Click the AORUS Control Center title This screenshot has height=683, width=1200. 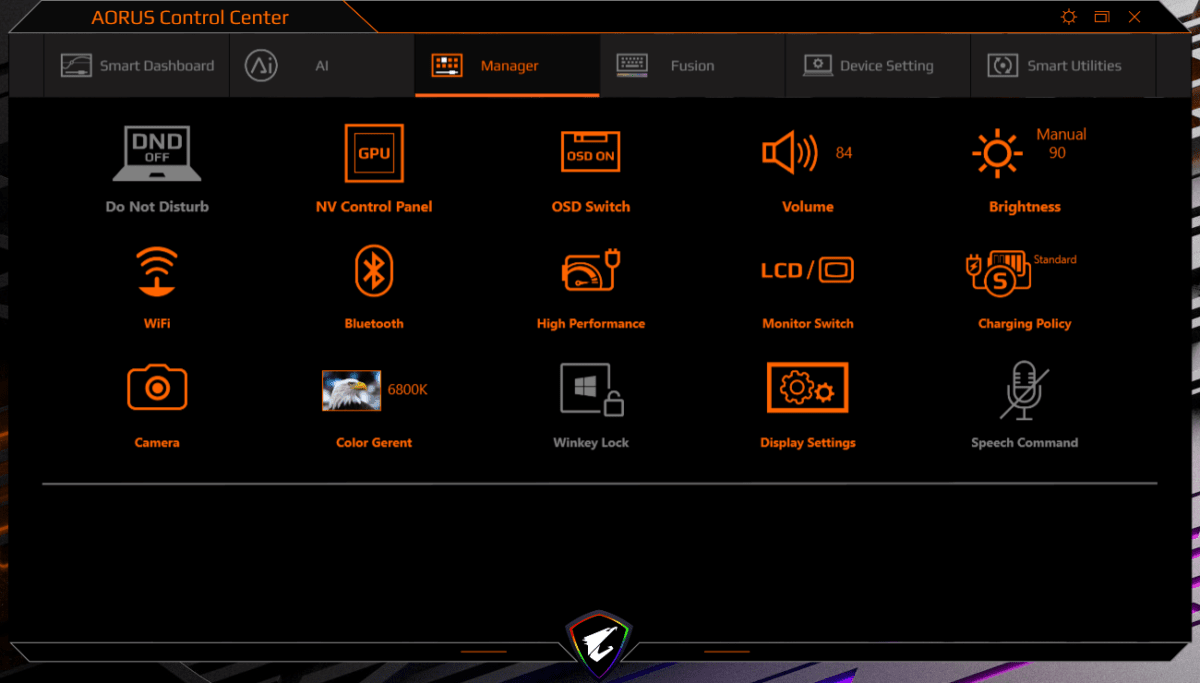pos(190,18)
